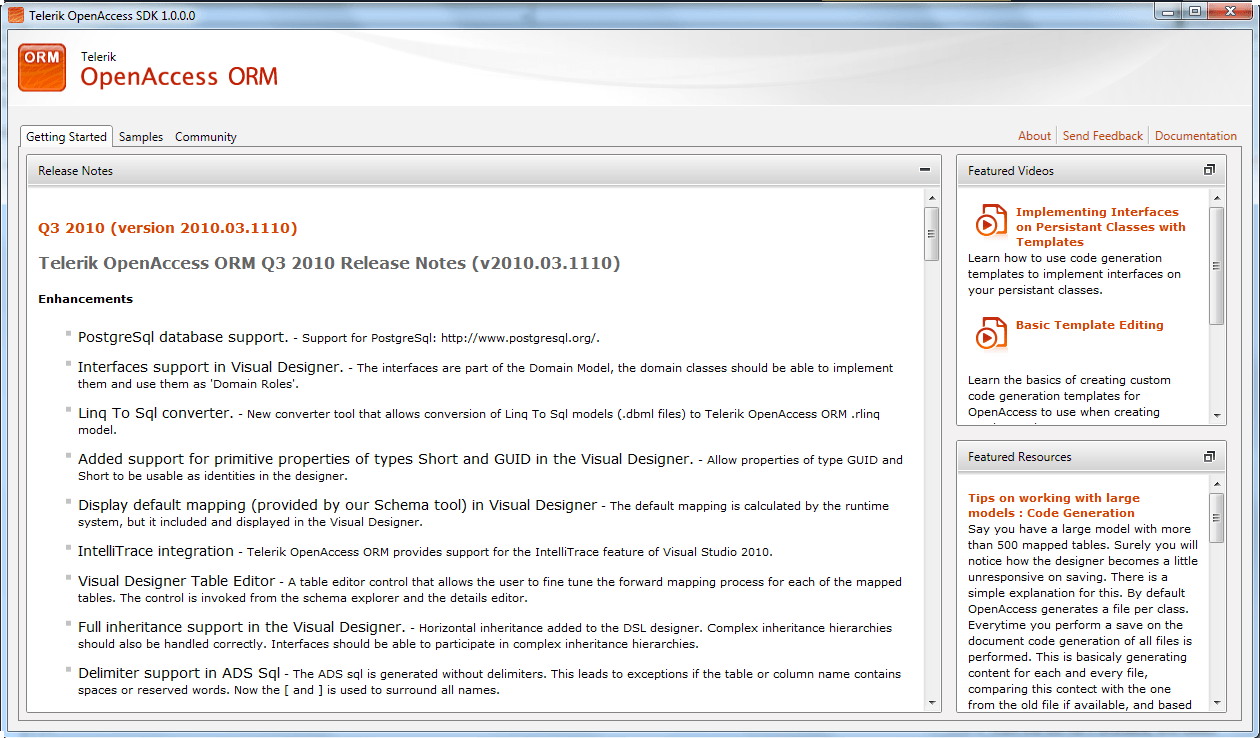Click the Enhancements heading

[x=85, y=298]
